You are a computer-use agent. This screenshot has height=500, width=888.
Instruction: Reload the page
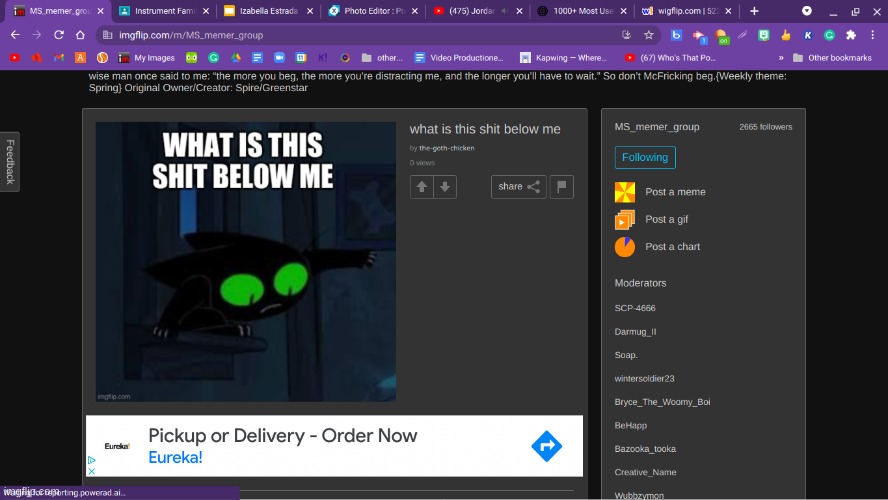58,35
